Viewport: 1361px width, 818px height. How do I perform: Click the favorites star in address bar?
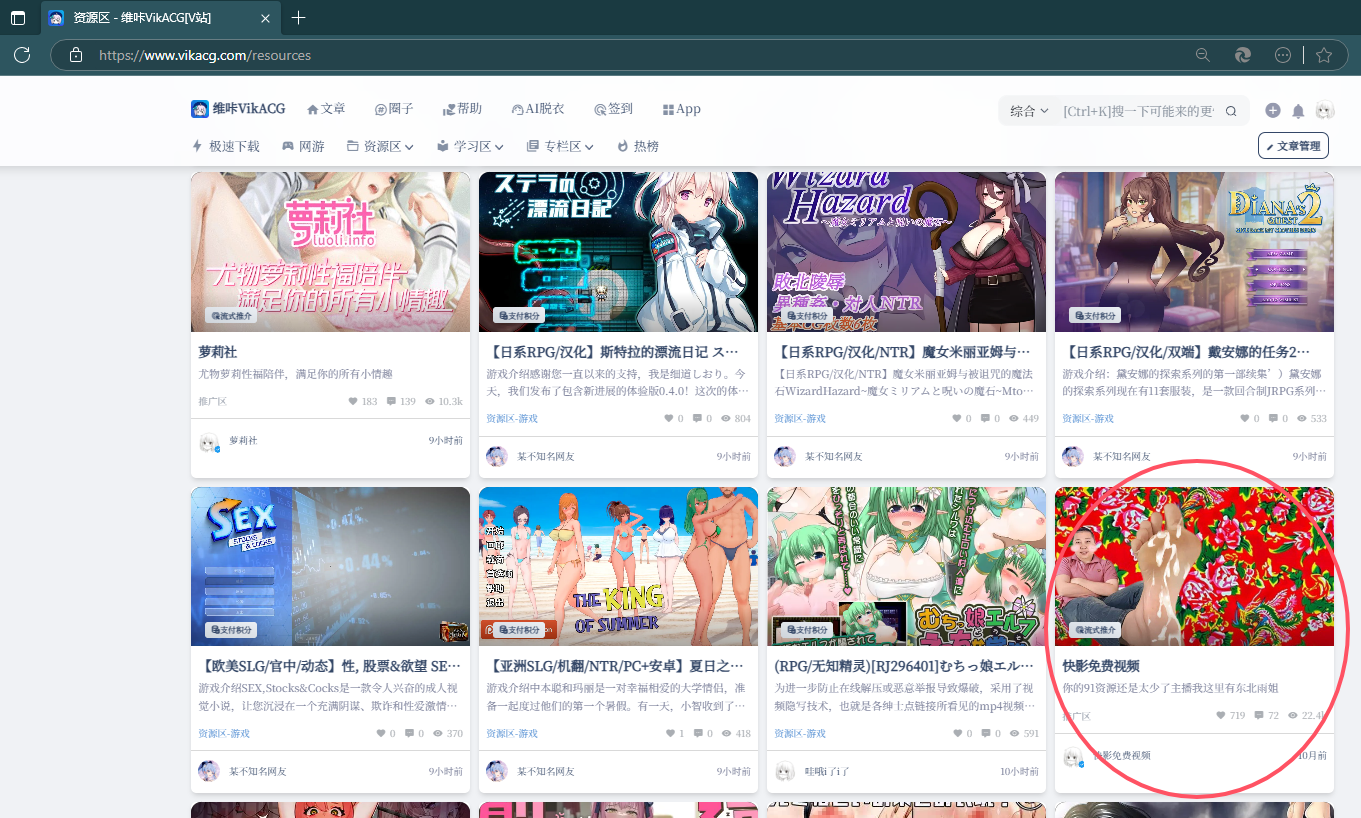point(1324,55)
